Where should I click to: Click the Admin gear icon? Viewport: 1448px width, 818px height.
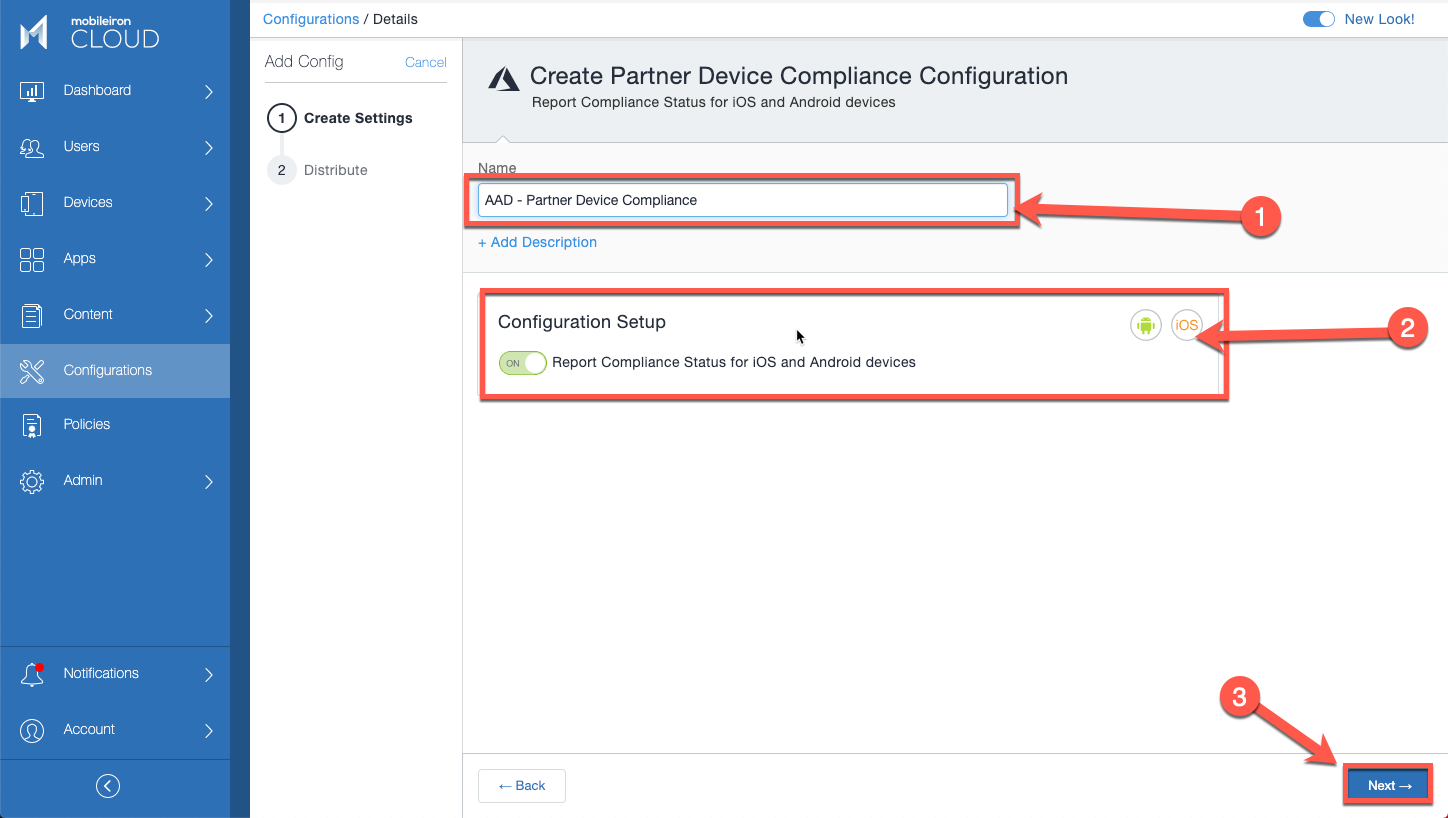(31, 480)
